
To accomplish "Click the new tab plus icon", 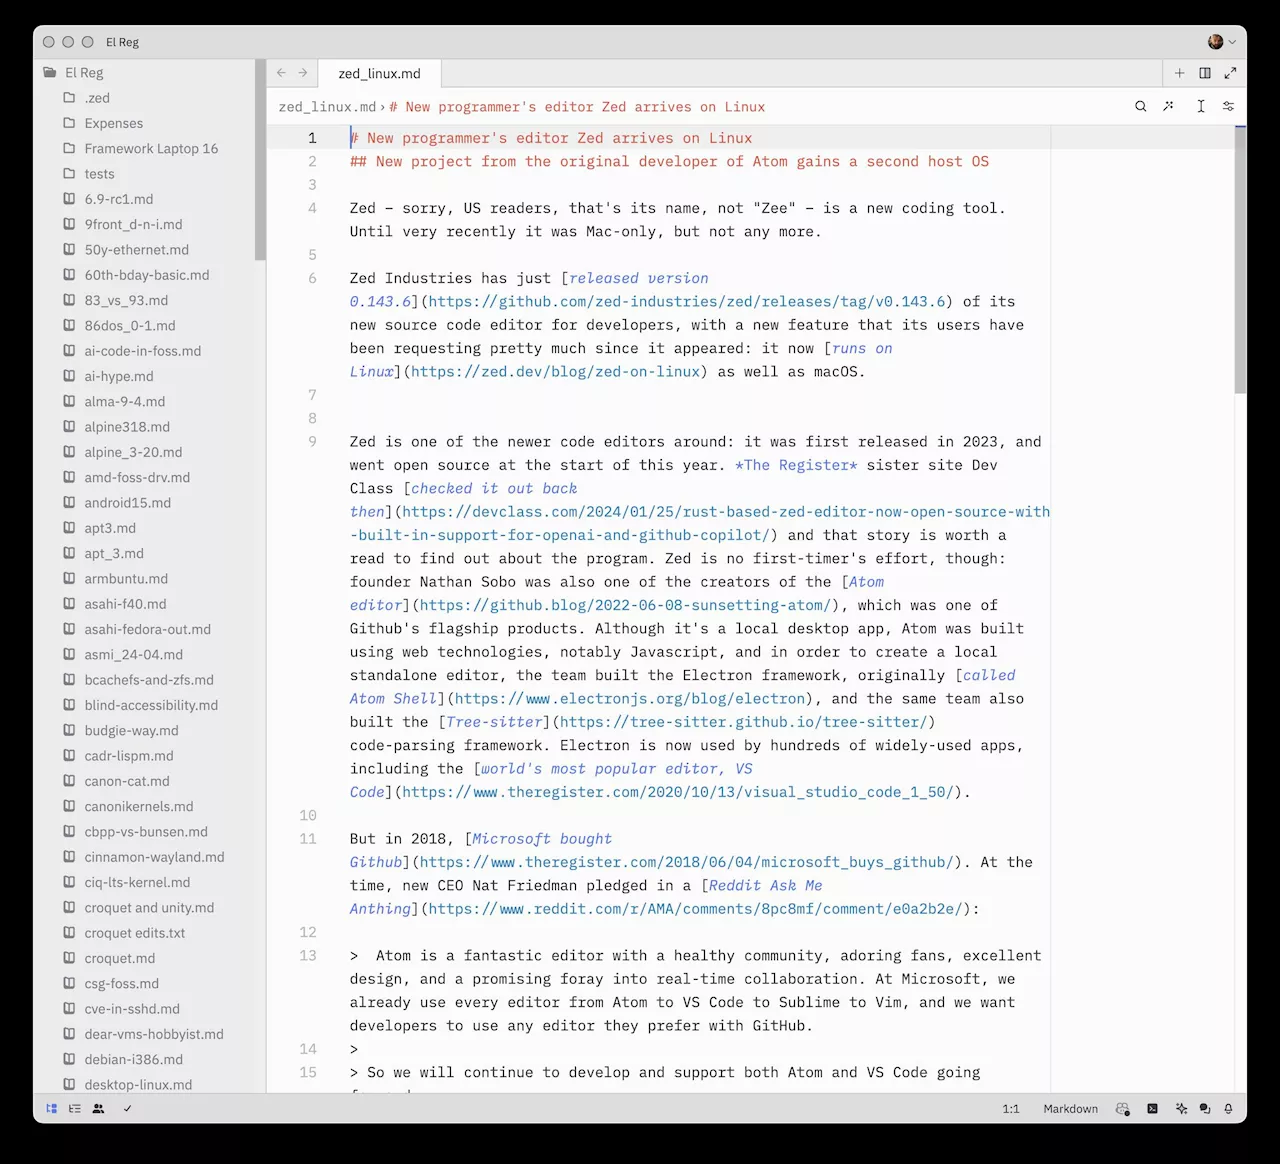I will (1179, 73).
